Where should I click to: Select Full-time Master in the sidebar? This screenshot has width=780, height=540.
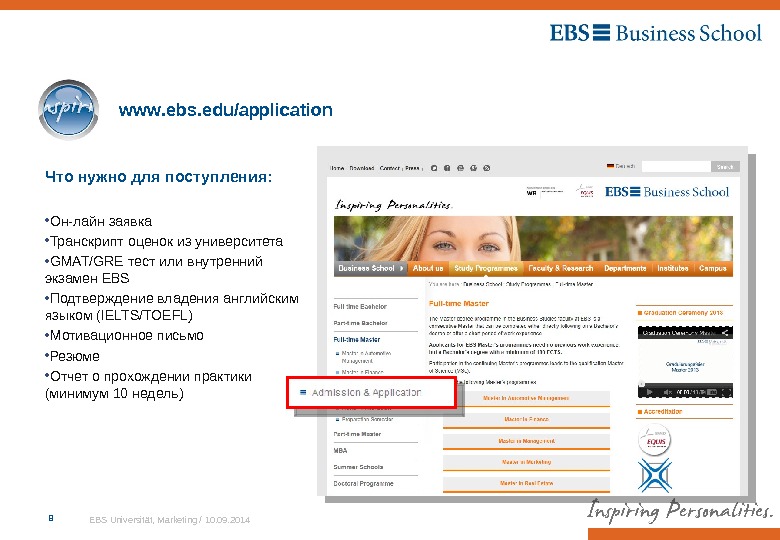(x=357, y=340)
